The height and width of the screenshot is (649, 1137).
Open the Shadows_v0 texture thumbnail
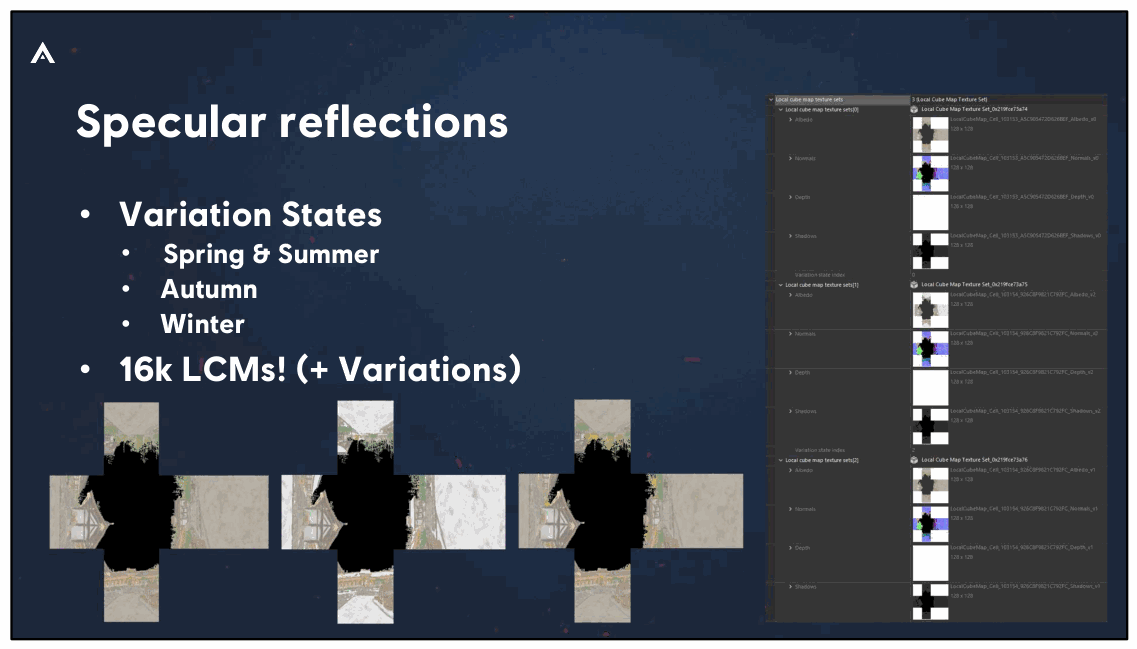[930, 251]
